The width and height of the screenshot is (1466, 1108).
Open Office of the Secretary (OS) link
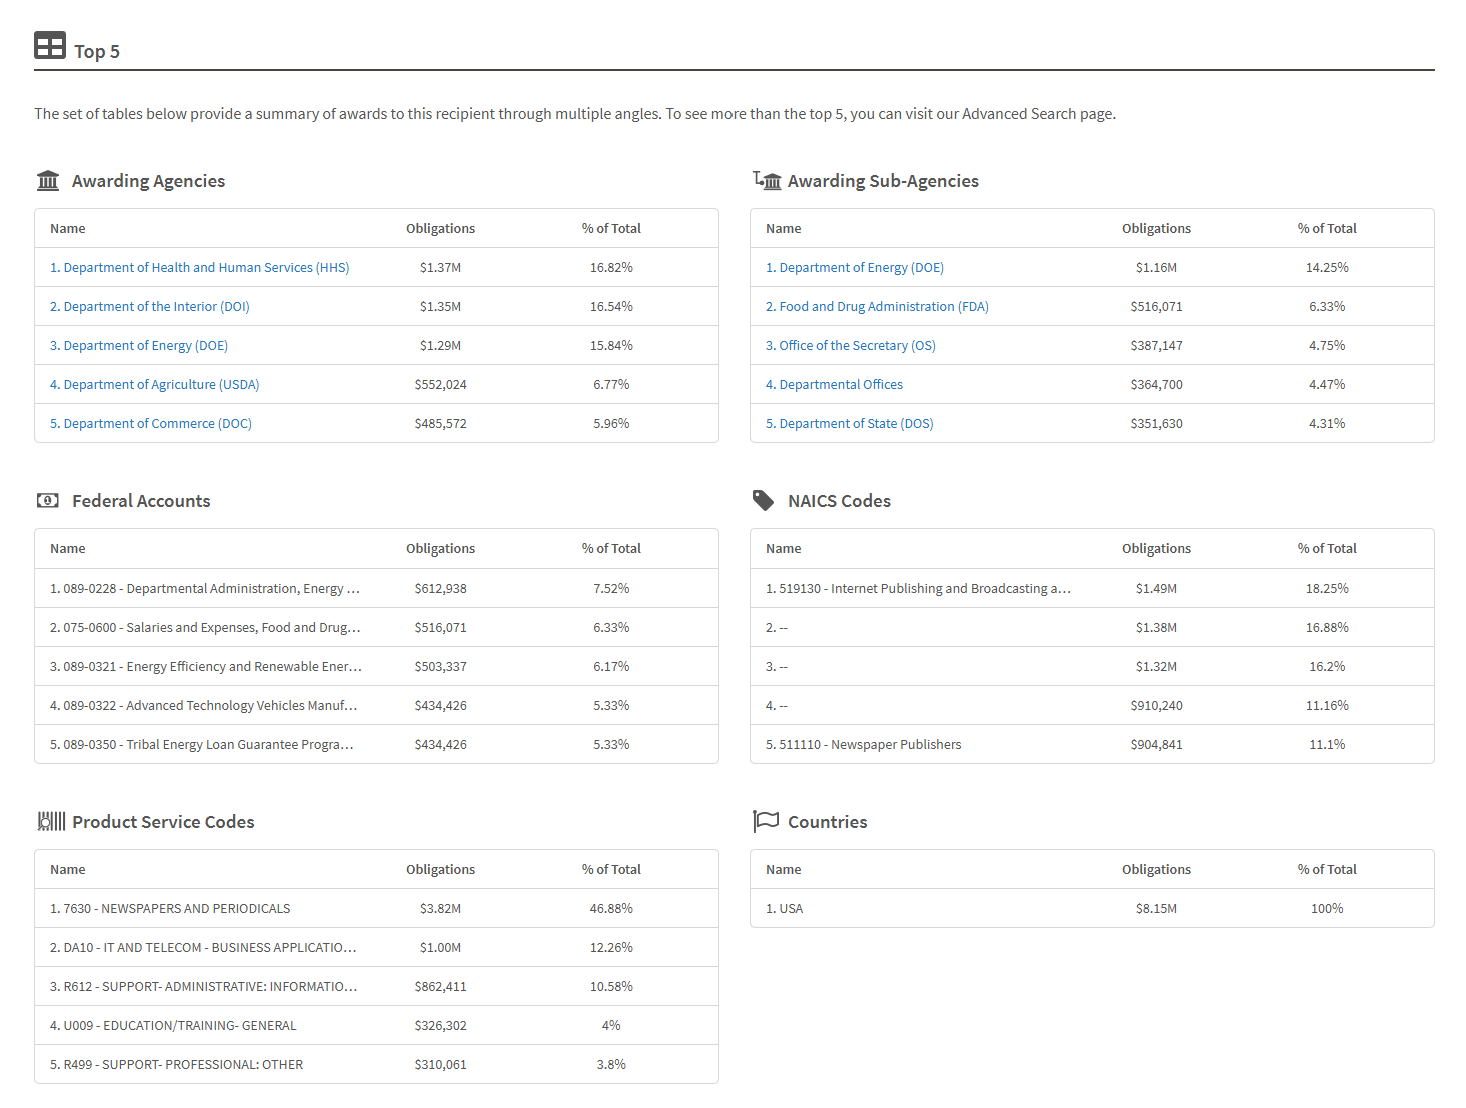coord(850,346)
